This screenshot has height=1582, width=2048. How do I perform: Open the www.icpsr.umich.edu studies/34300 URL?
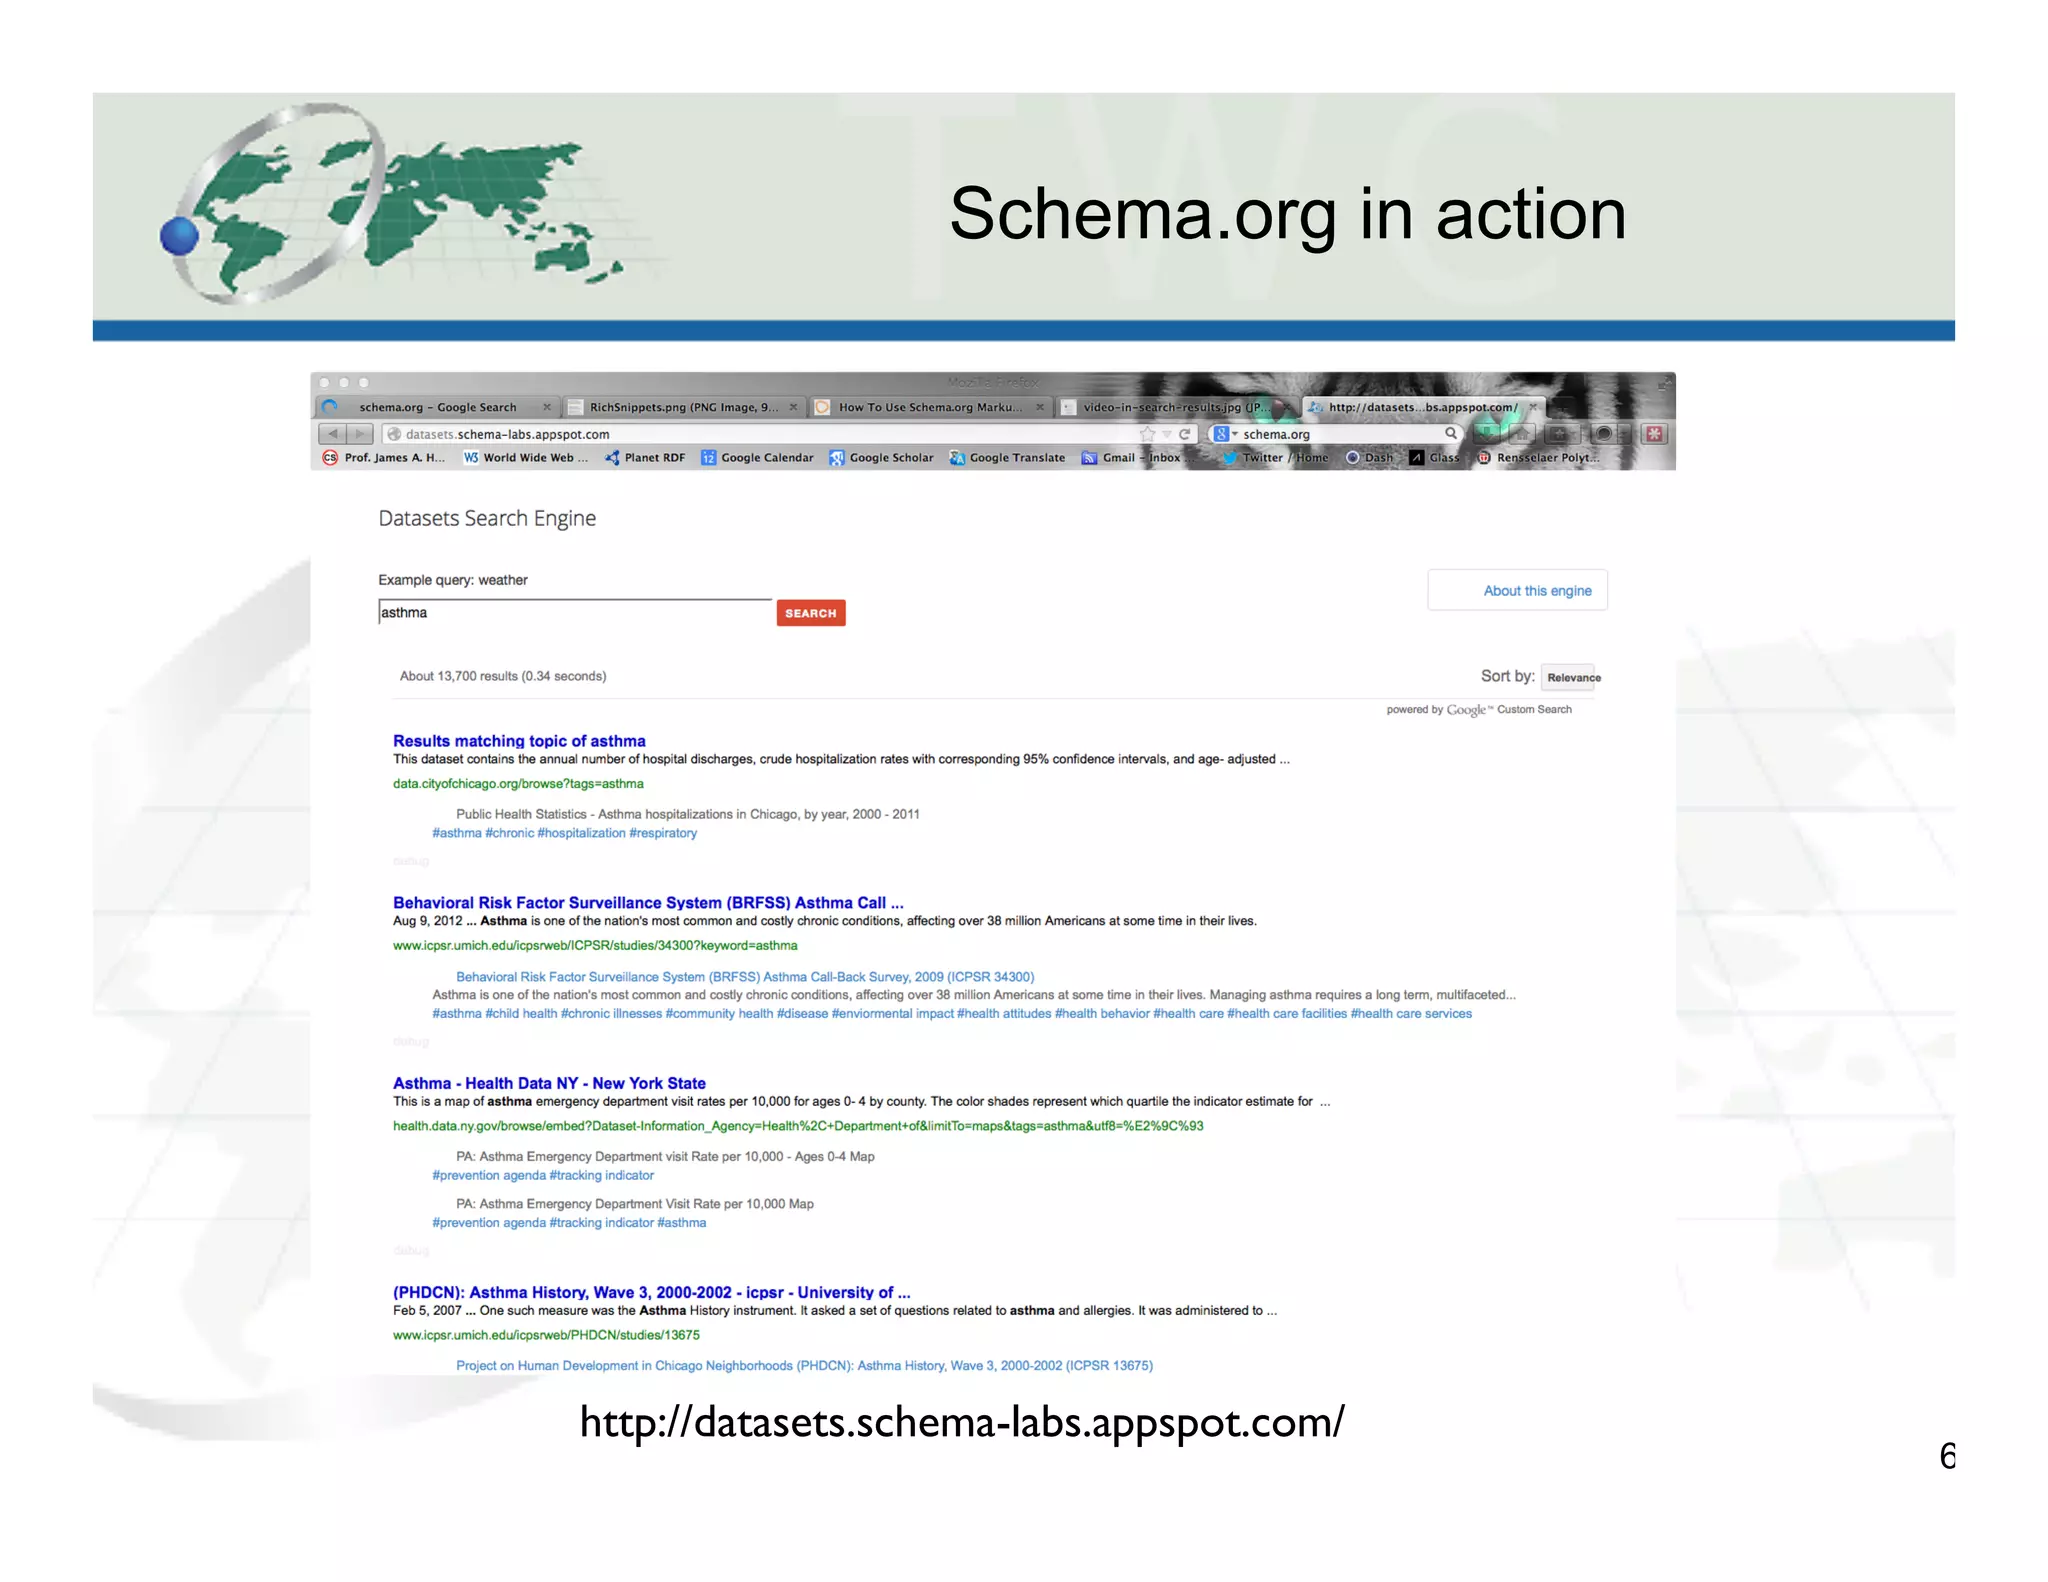595,946
